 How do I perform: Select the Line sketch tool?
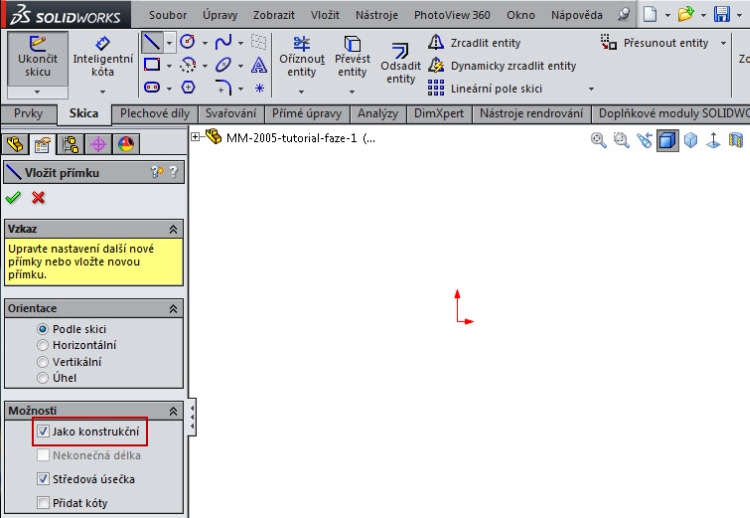coord(152,43)
